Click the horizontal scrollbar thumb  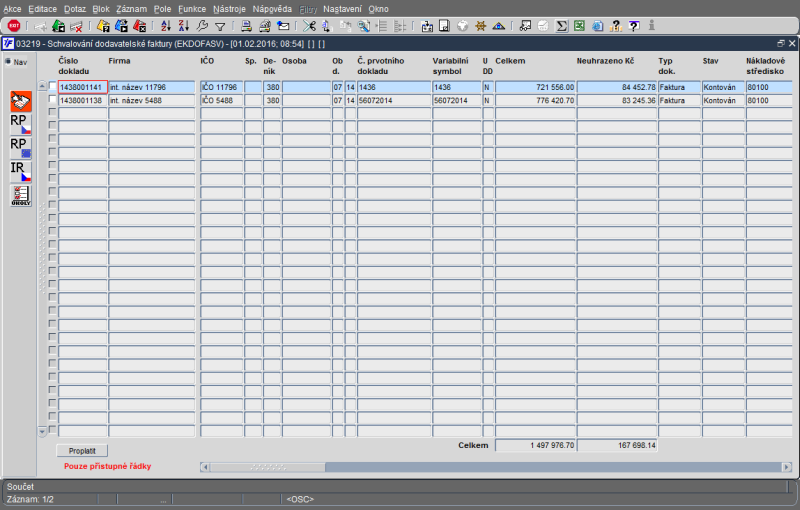(268, 467)
